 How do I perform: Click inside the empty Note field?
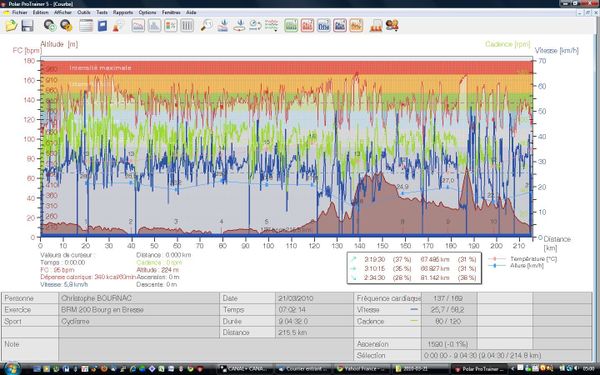click(206, 350)
